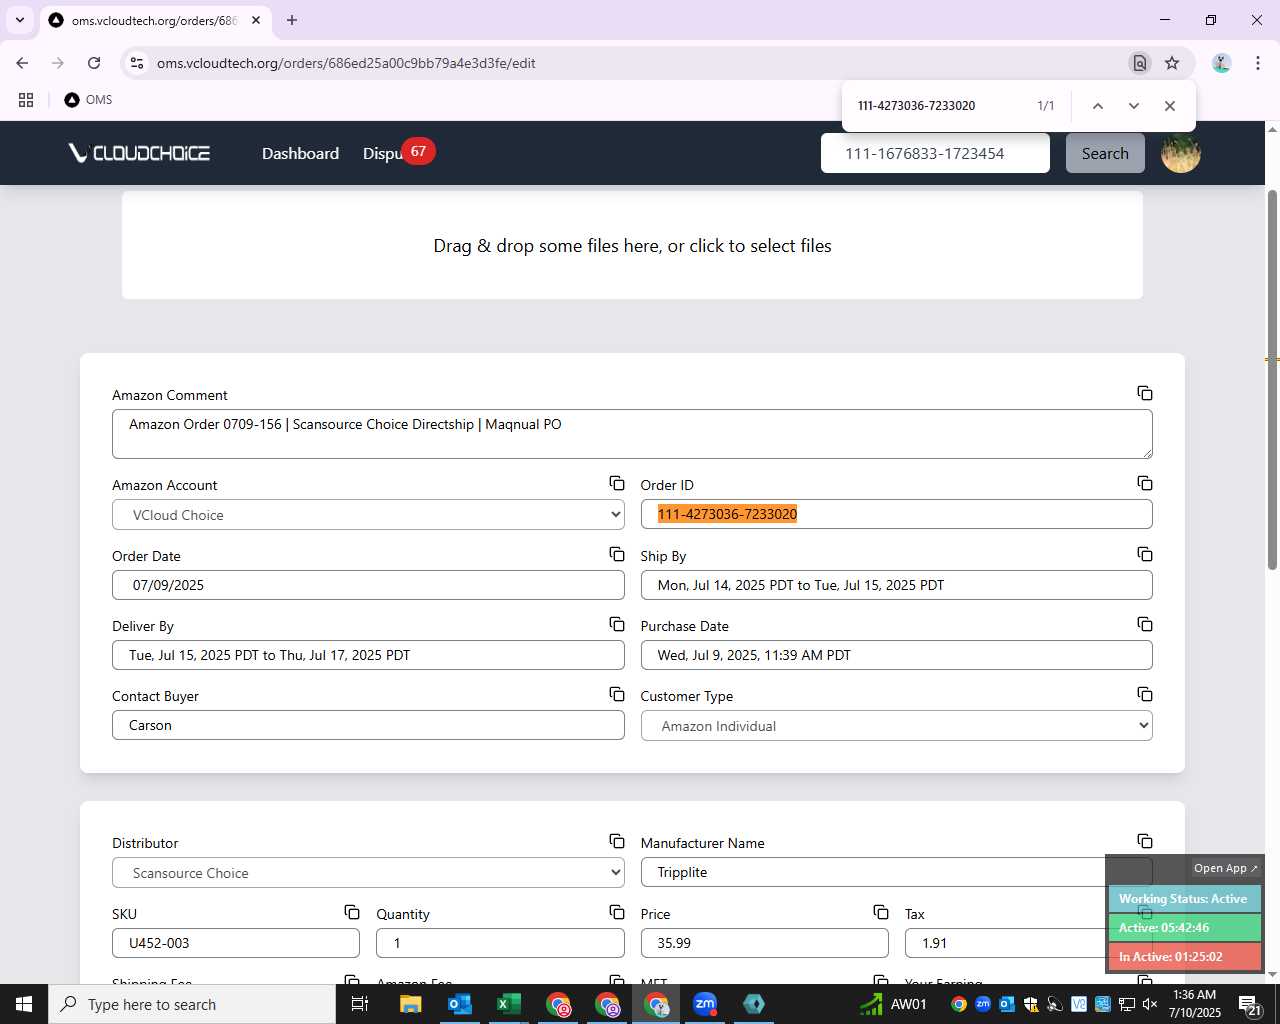The image size is (1280, 1024).
Task: Click the Ship By field
Action: coord(896,585)
